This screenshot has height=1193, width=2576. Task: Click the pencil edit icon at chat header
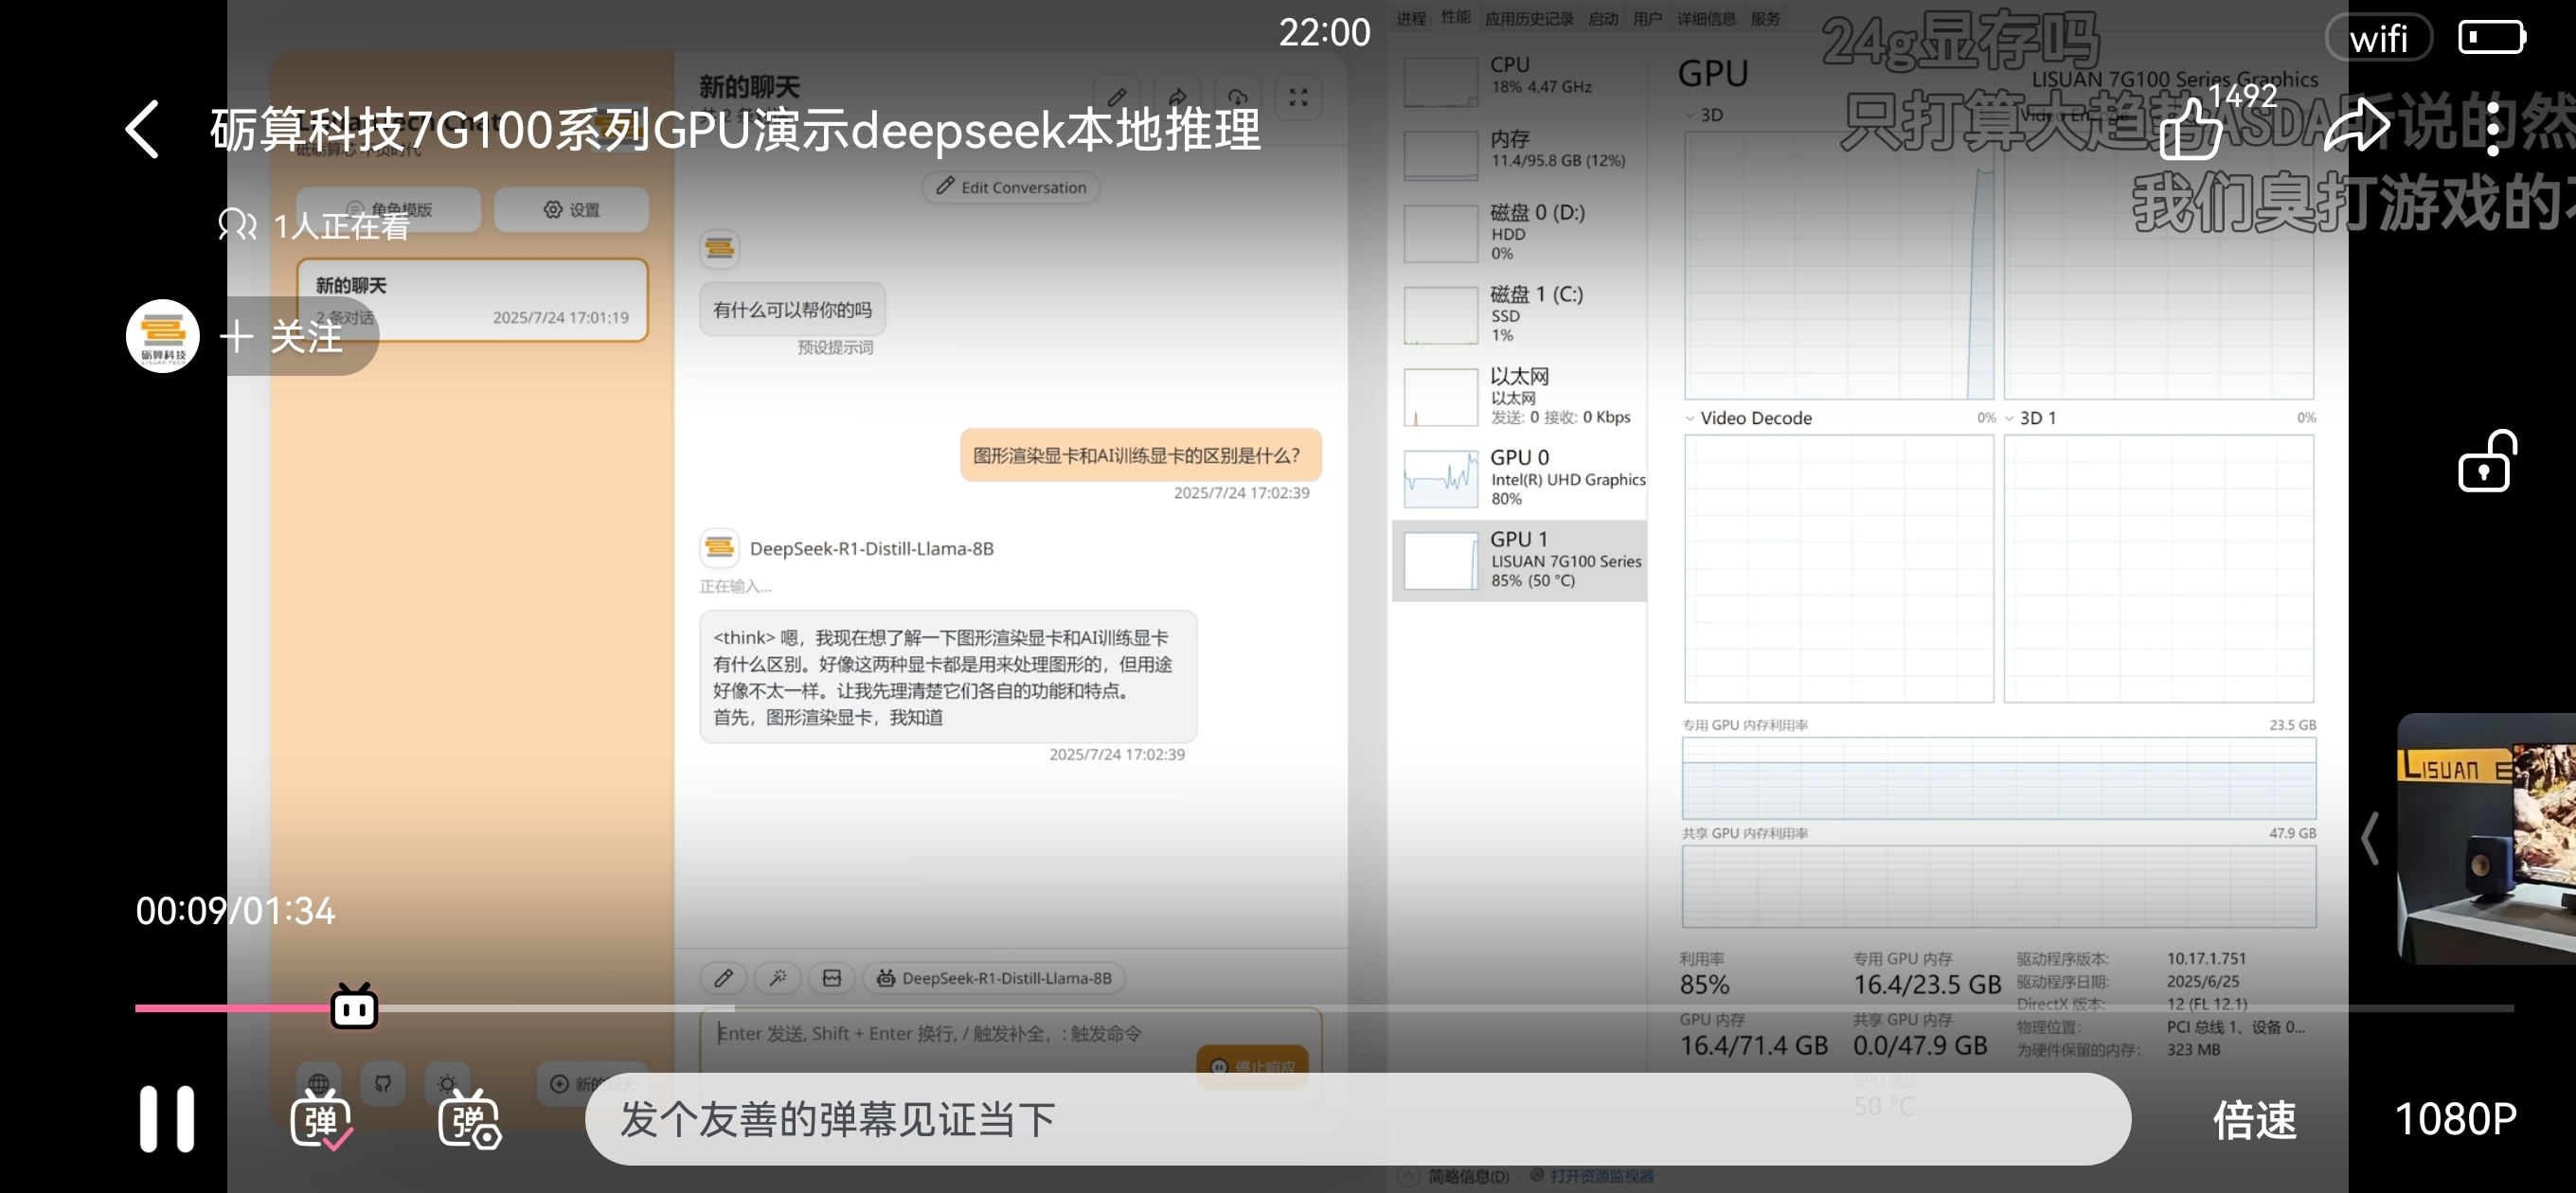1117,97
